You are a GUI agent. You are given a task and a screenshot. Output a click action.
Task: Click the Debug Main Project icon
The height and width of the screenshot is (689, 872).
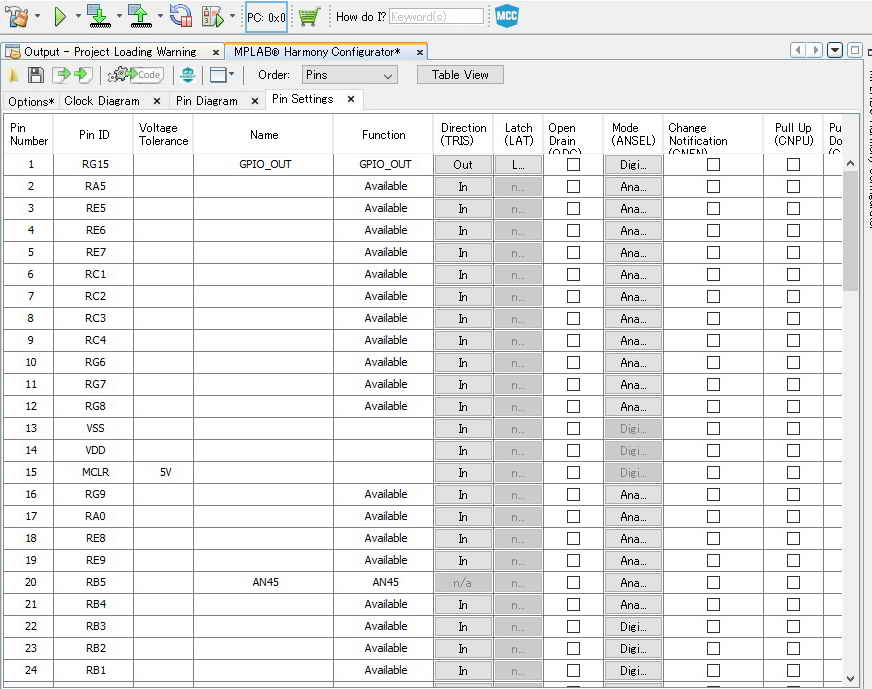click(x=212, y=17)
